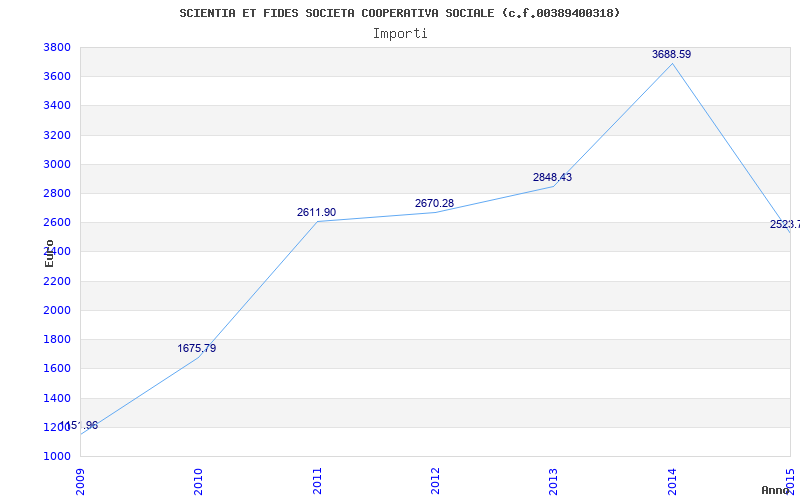
Task: Click the 2848.43 data label
Action: click(553, 178)
